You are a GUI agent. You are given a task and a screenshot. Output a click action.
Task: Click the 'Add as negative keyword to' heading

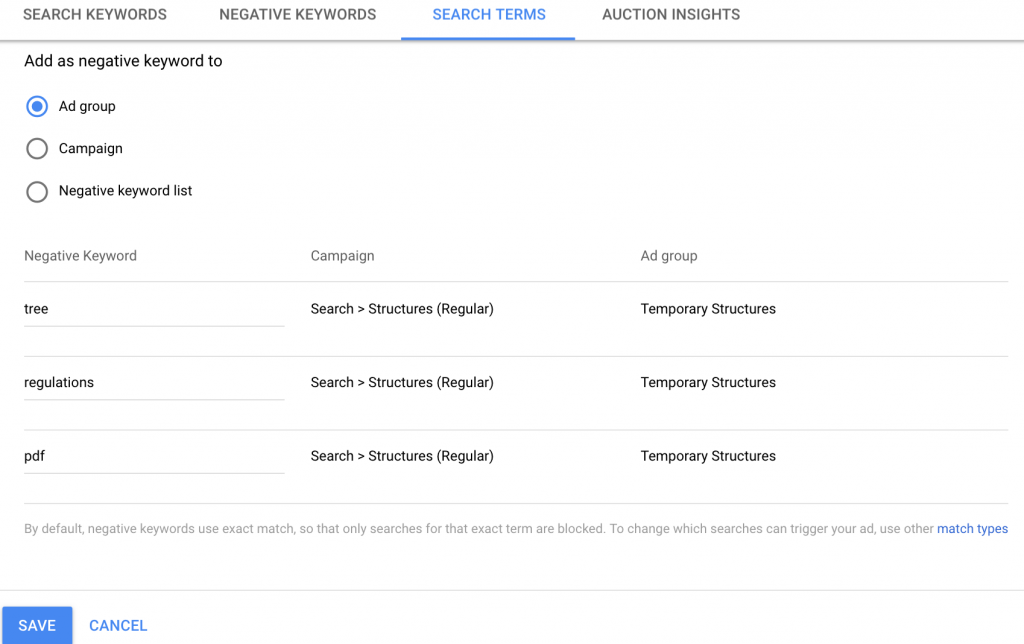pos(123,61)
